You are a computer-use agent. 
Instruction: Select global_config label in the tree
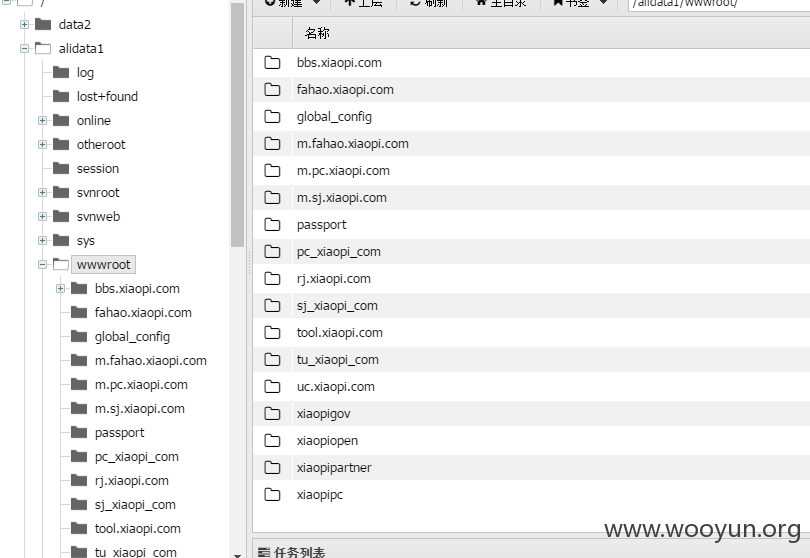(x=132, y=337)
